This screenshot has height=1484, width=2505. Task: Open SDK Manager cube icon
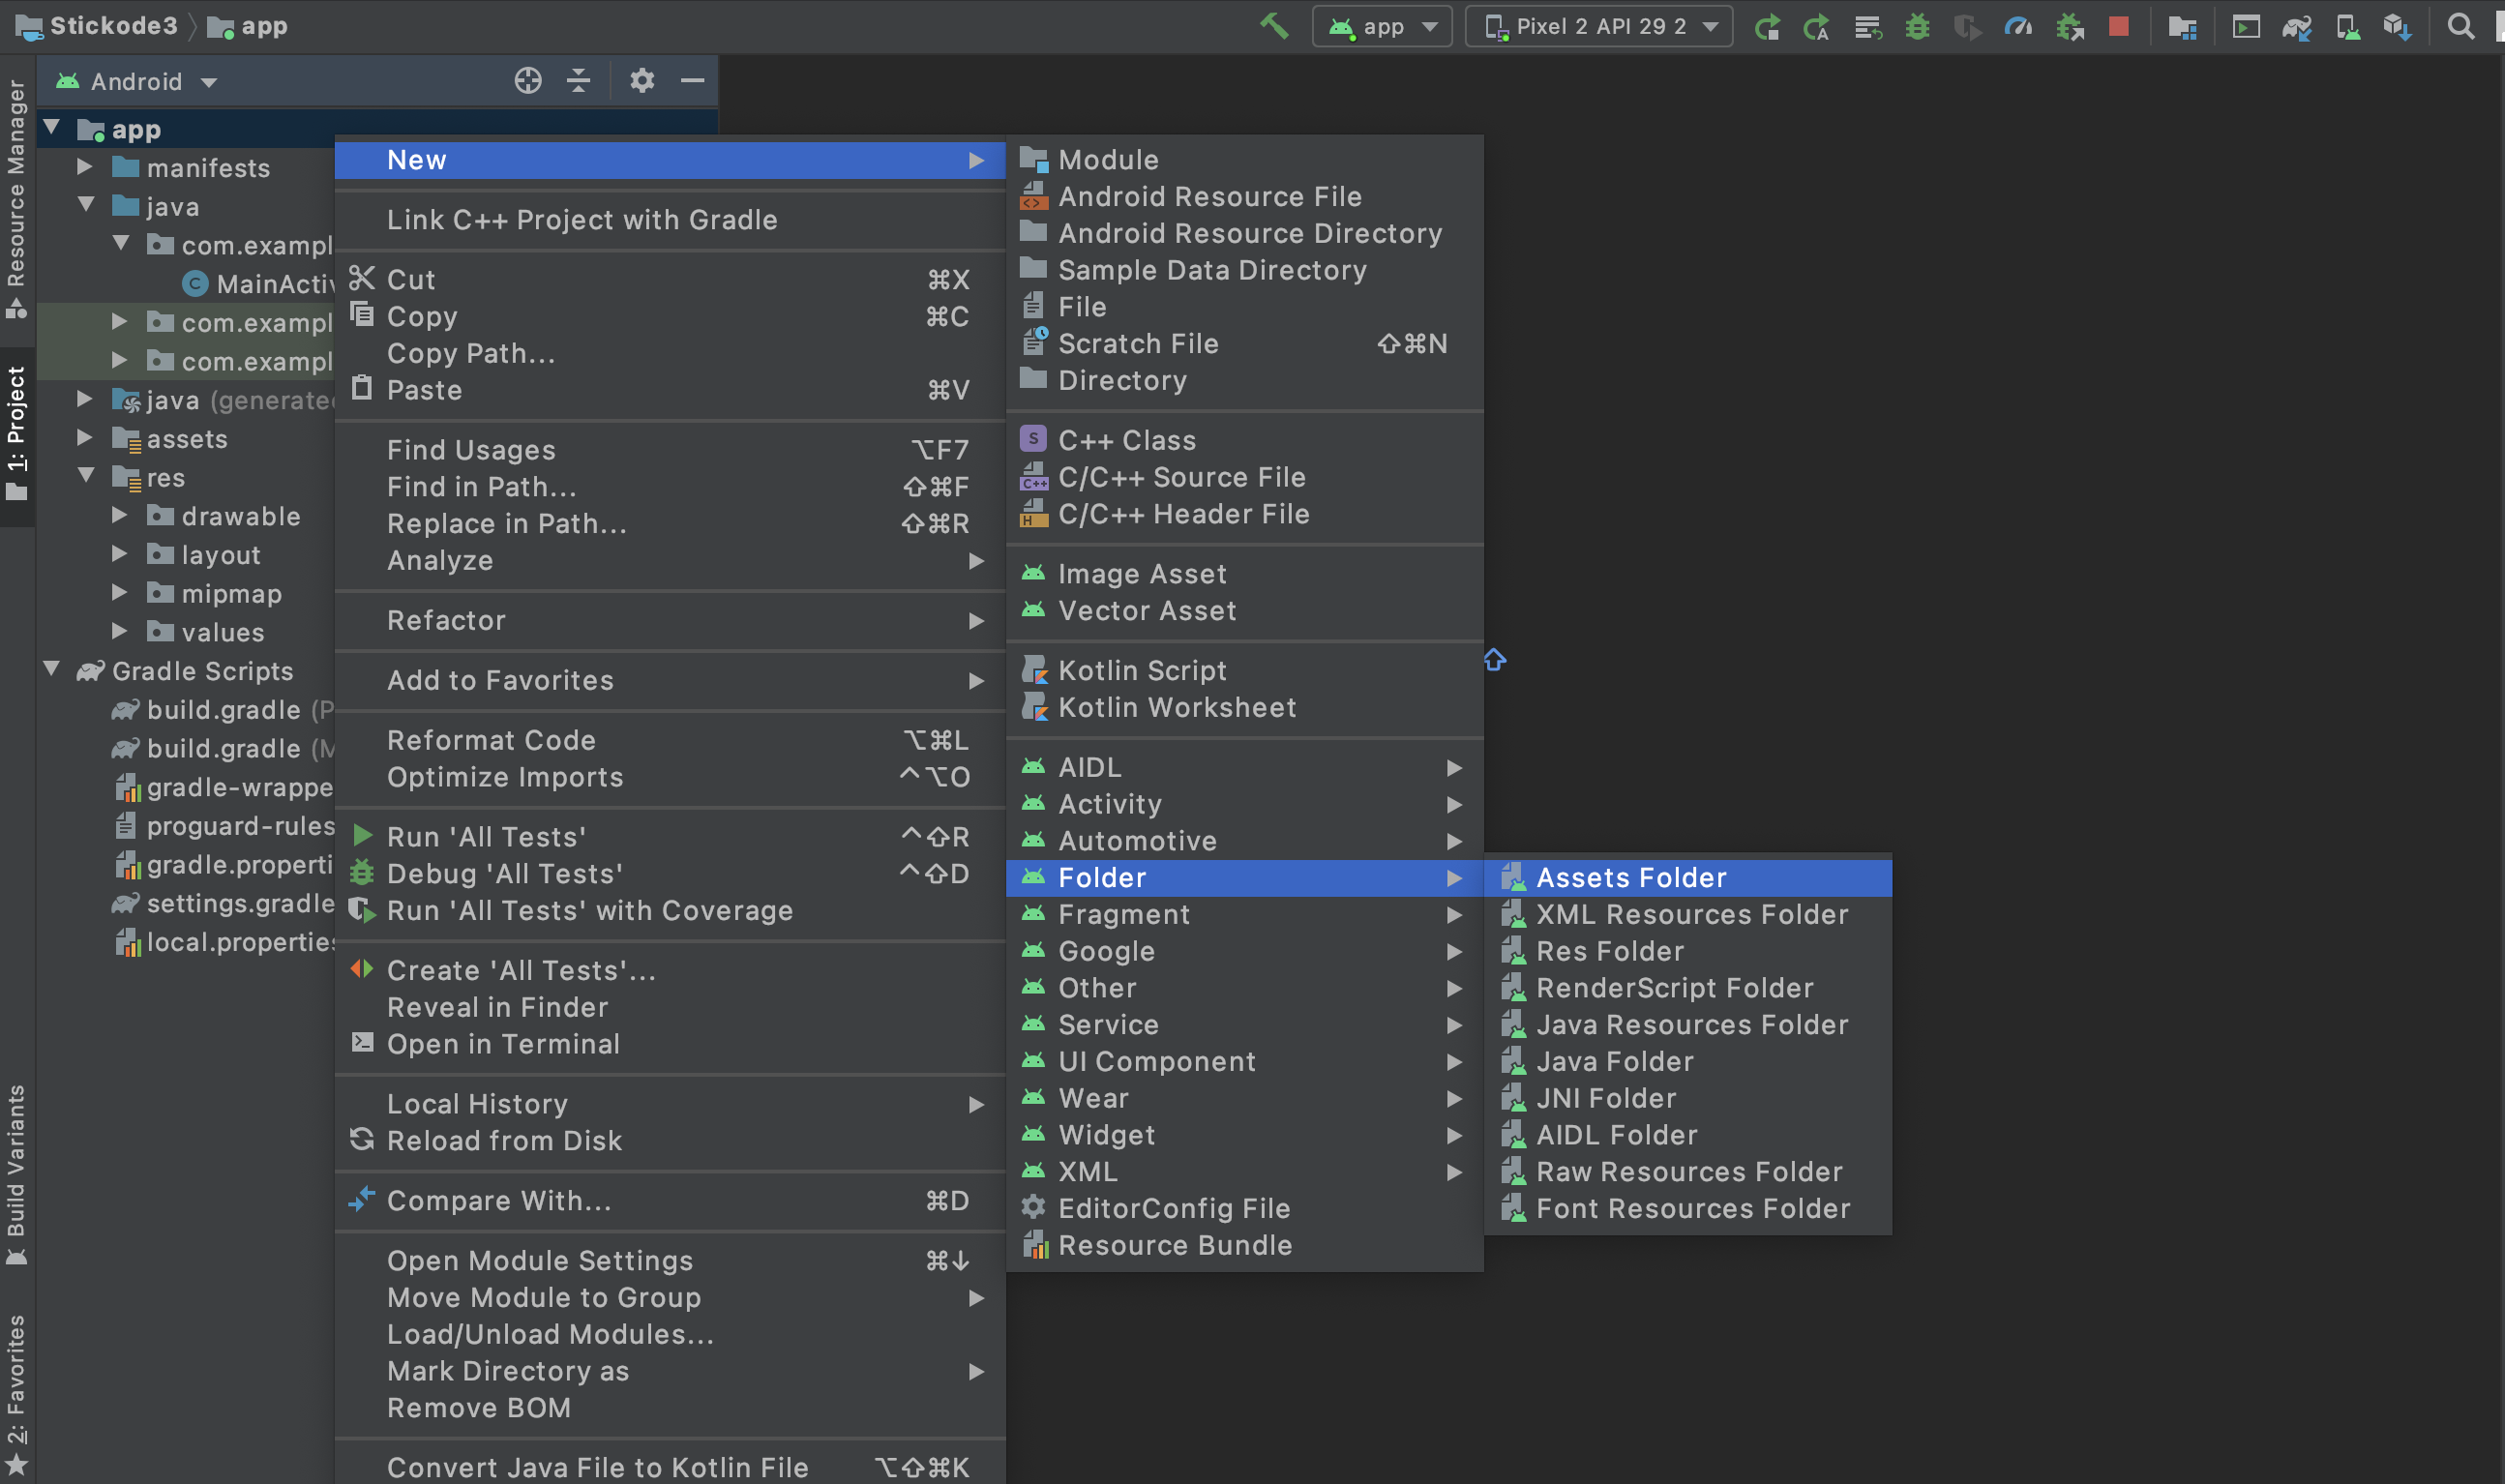(x=2397, y=26)
